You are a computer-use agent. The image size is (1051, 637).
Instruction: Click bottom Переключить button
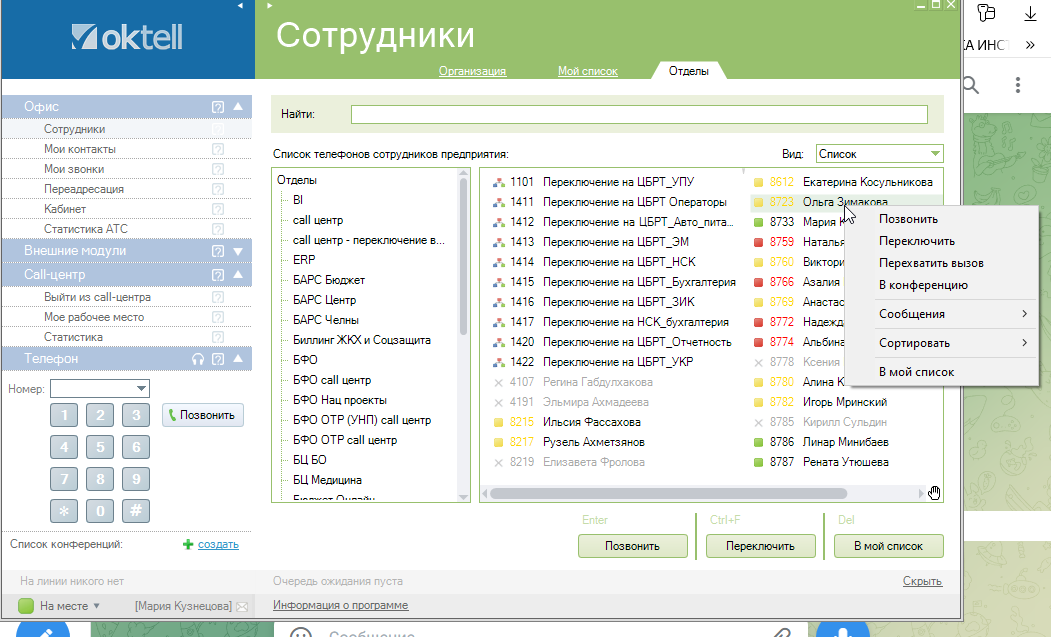[x=761, y=546]
